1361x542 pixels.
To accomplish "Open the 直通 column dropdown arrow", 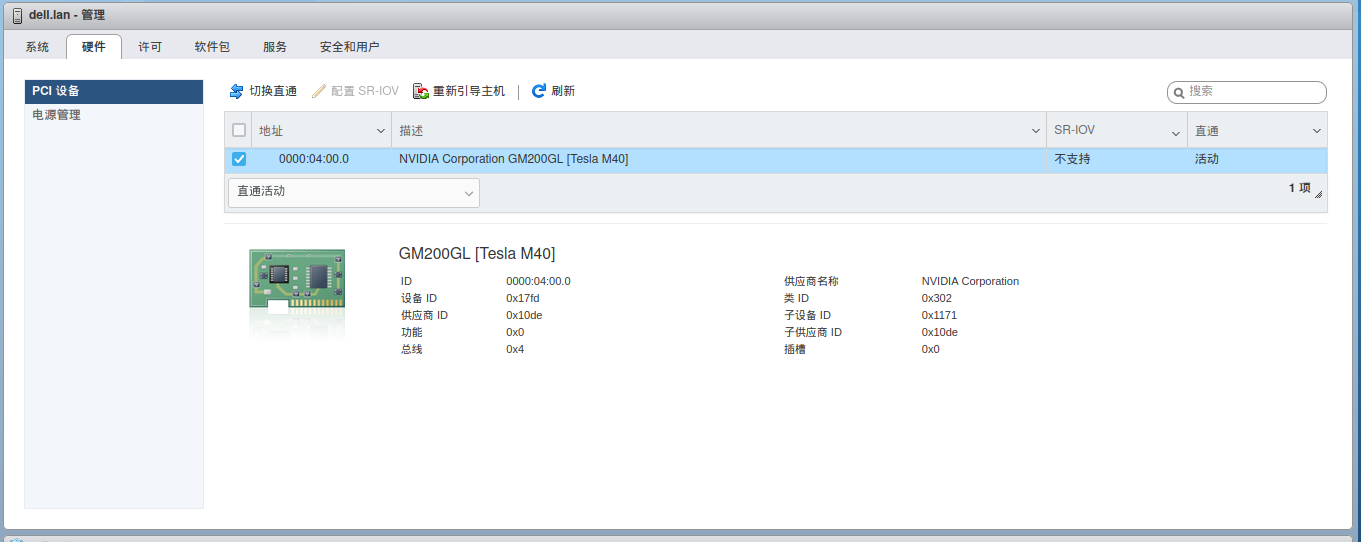I will pyautogui.click(x=1316, y=131).
